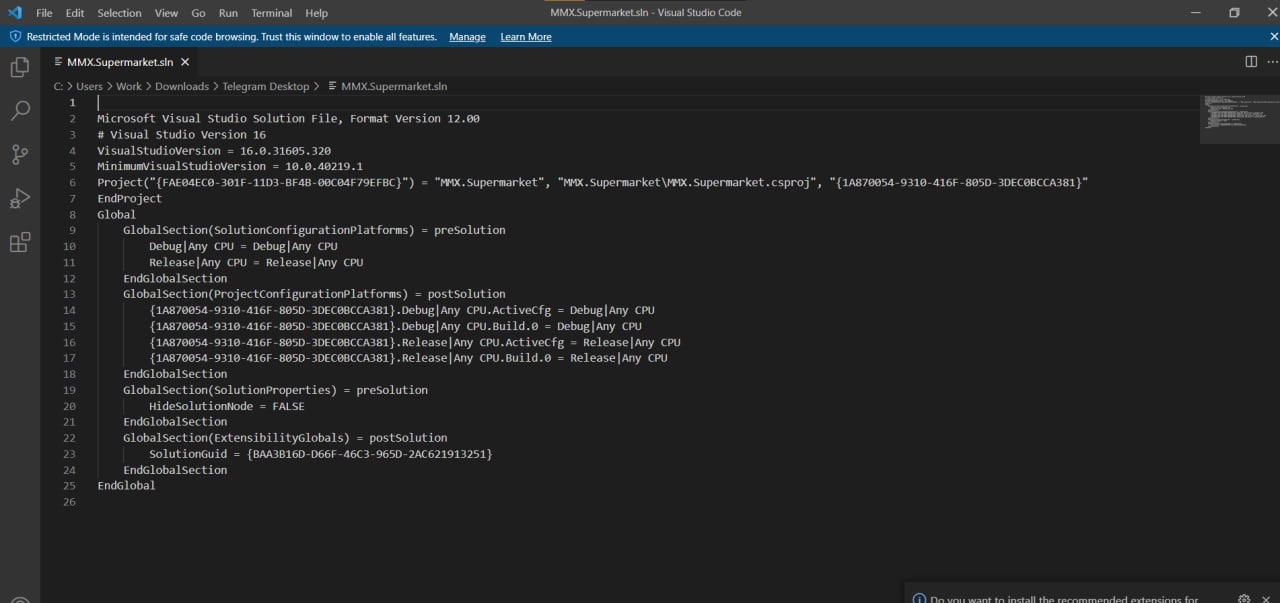Close the MMX.Supermarket.sln tab

tap(184, 62)
